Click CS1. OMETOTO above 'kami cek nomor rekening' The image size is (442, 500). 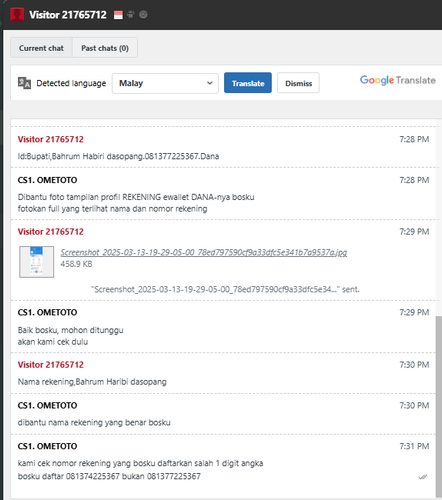(47, 446)
